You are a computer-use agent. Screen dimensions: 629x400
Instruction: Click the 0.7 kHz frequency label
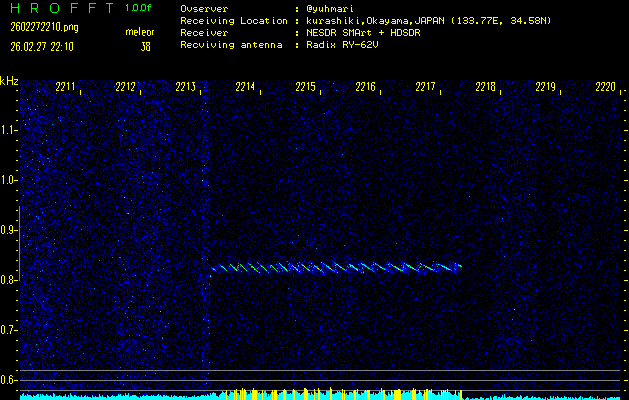pyautogui.click(x=7, y=330)
